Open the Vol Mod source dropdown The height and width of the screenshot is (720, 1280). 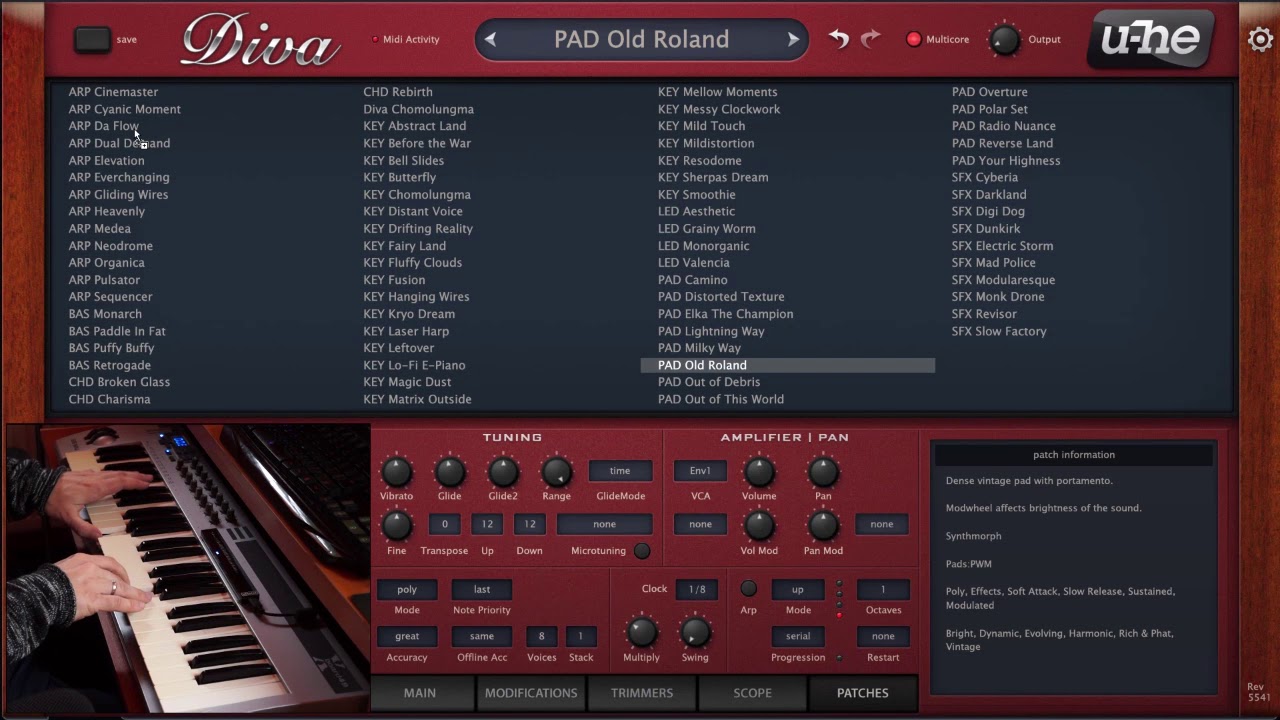(x=700, y=524)
